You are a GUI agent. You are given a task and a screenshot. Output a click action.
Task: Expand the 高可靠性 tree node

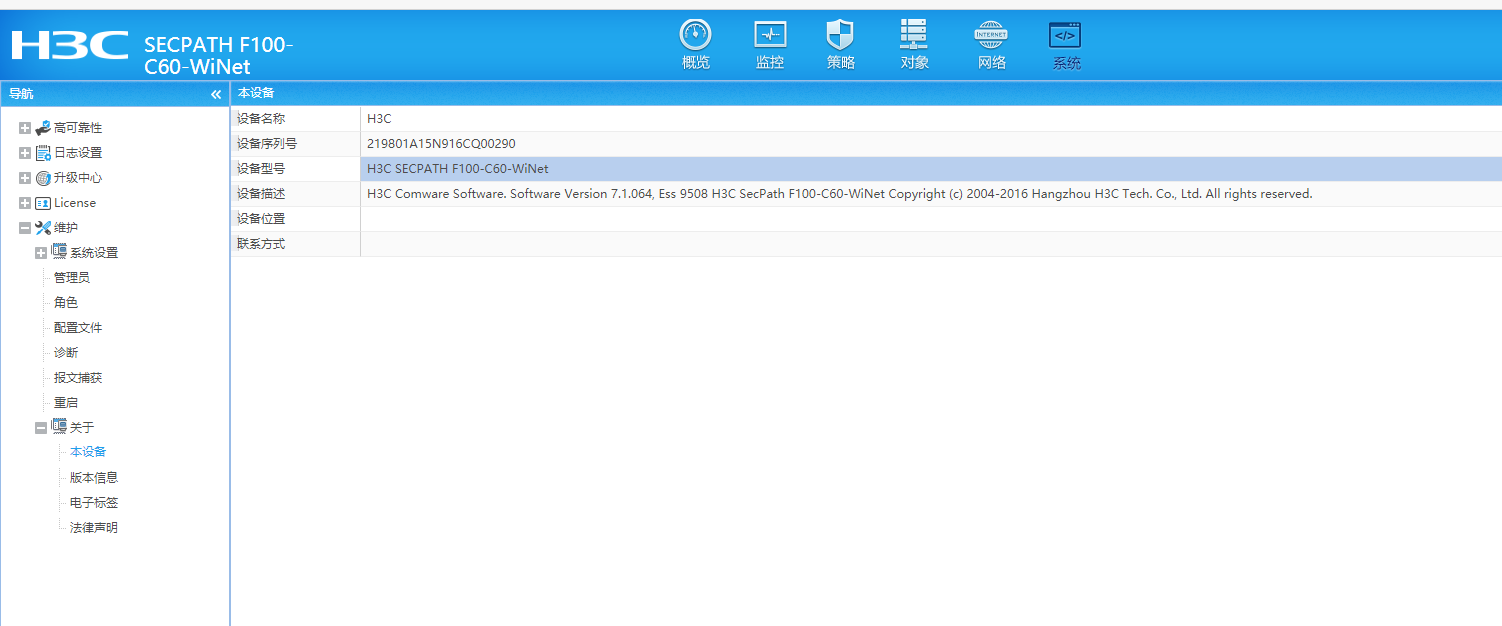(x=25, y=128)
